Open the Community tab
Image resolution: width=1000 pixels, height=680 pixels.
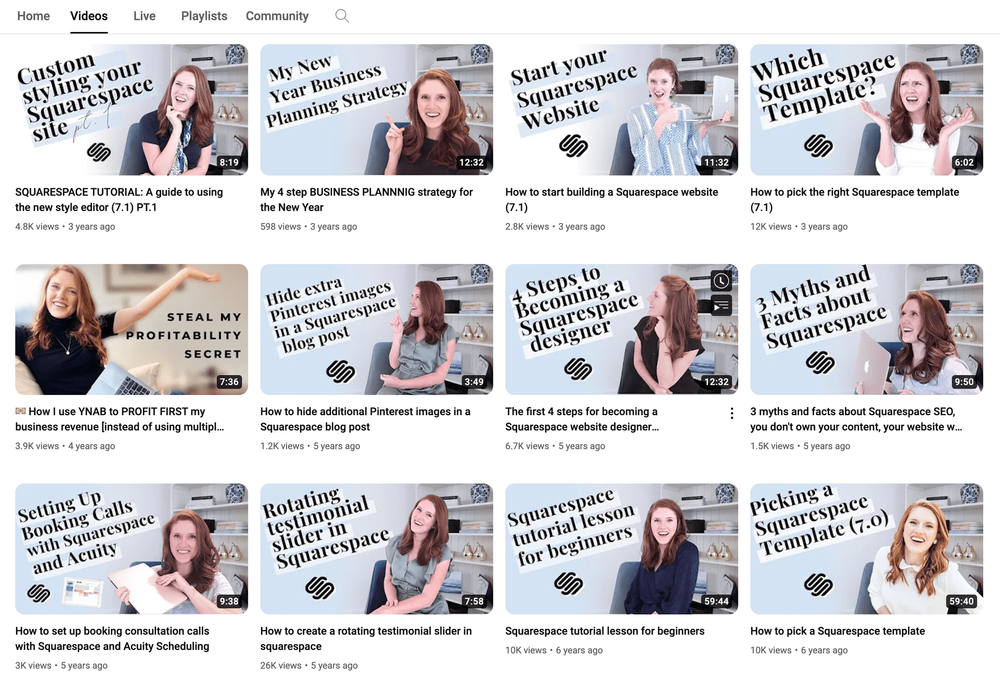point(277,16)
